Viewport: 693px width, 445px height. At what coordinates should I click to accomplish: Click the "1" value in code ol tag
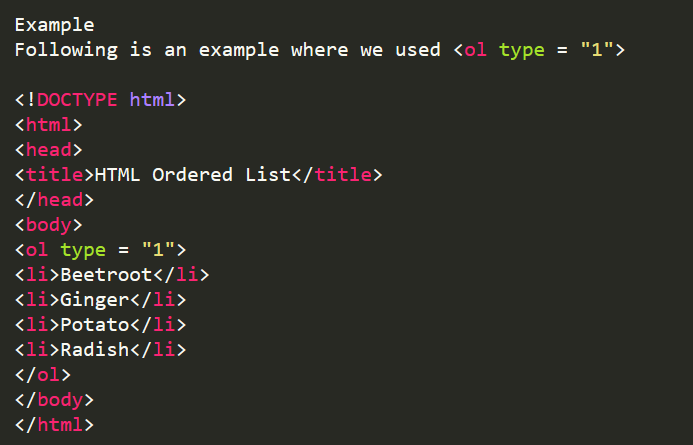click(x=158, y=250)
